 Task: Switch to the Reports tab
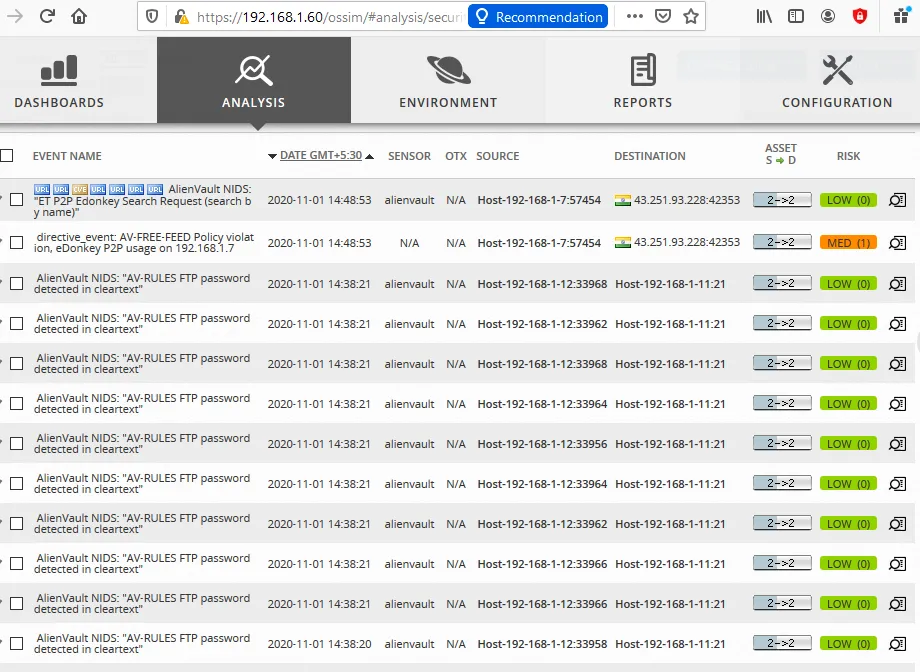pyautogui.click(x=642, y=70)
